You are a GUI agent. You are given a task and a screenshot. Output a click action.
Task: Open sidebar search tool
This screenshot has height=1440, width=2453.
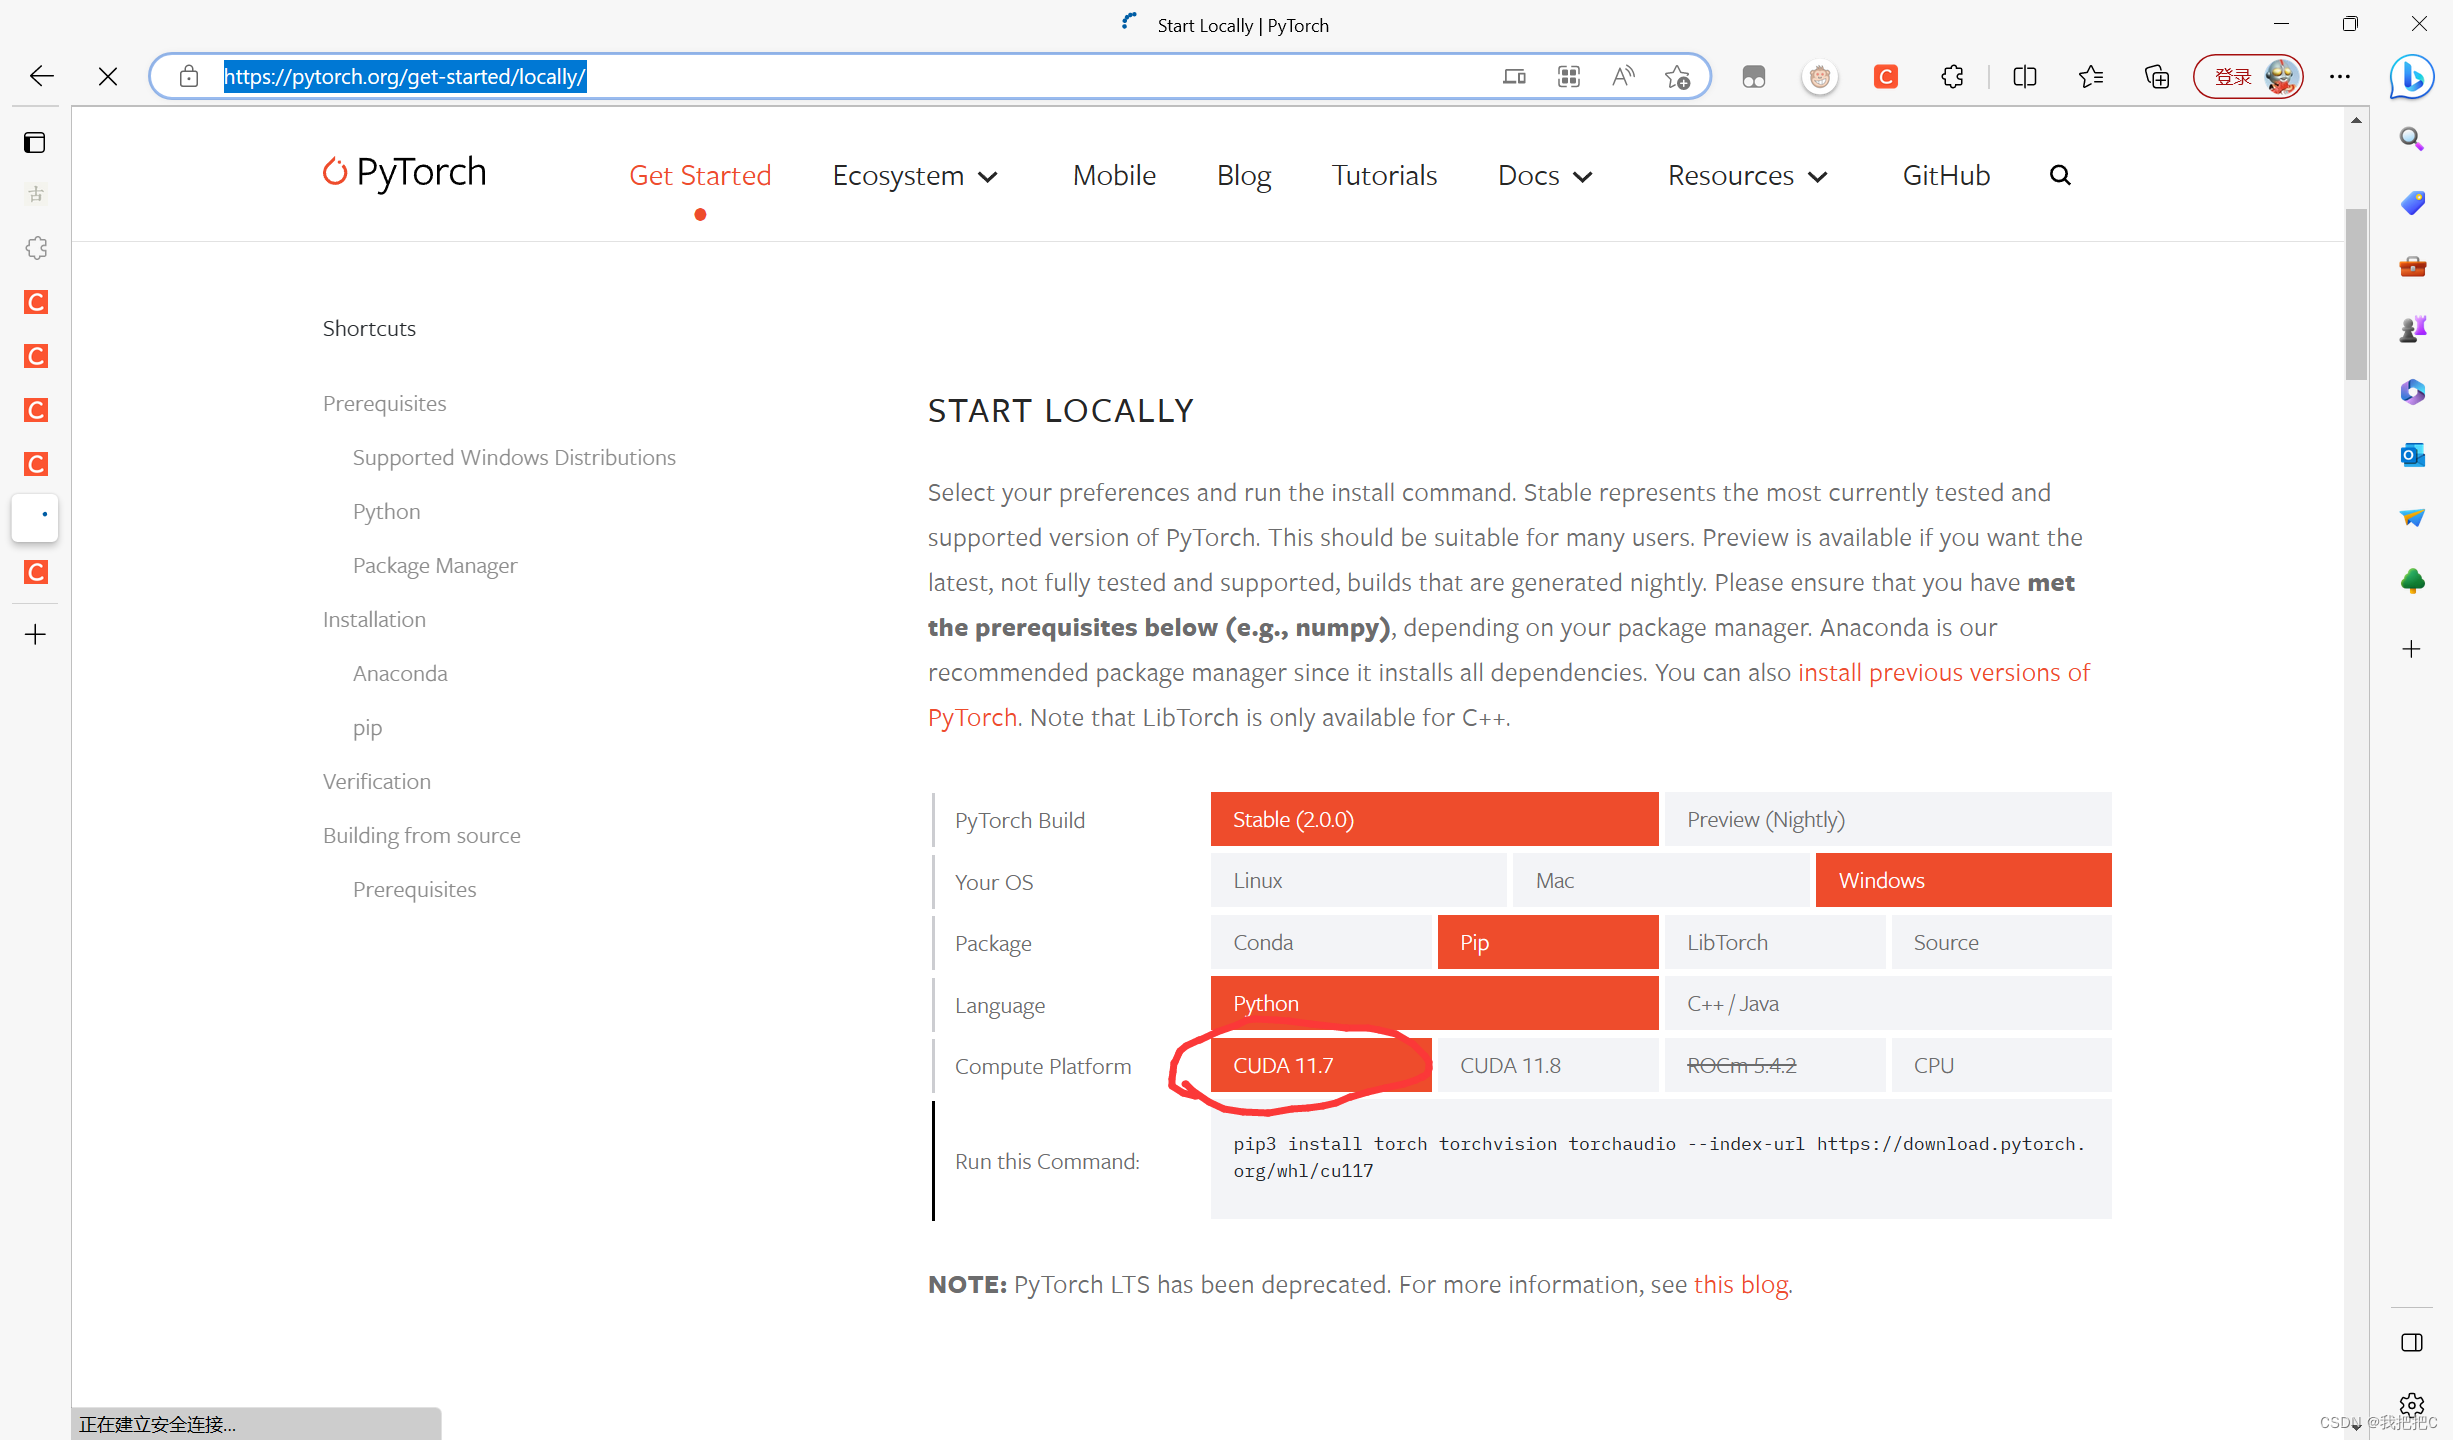point(2411,139)
